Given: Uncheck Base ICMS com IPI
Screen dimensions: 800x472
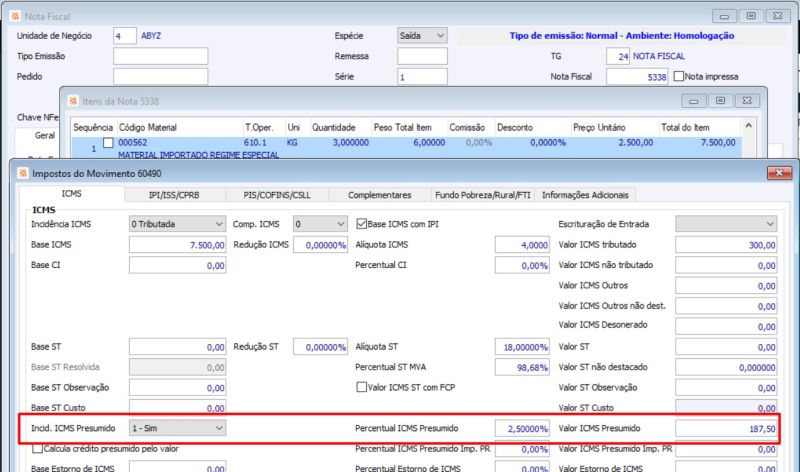Looking at the screenshot, I should tap(362, 224).
